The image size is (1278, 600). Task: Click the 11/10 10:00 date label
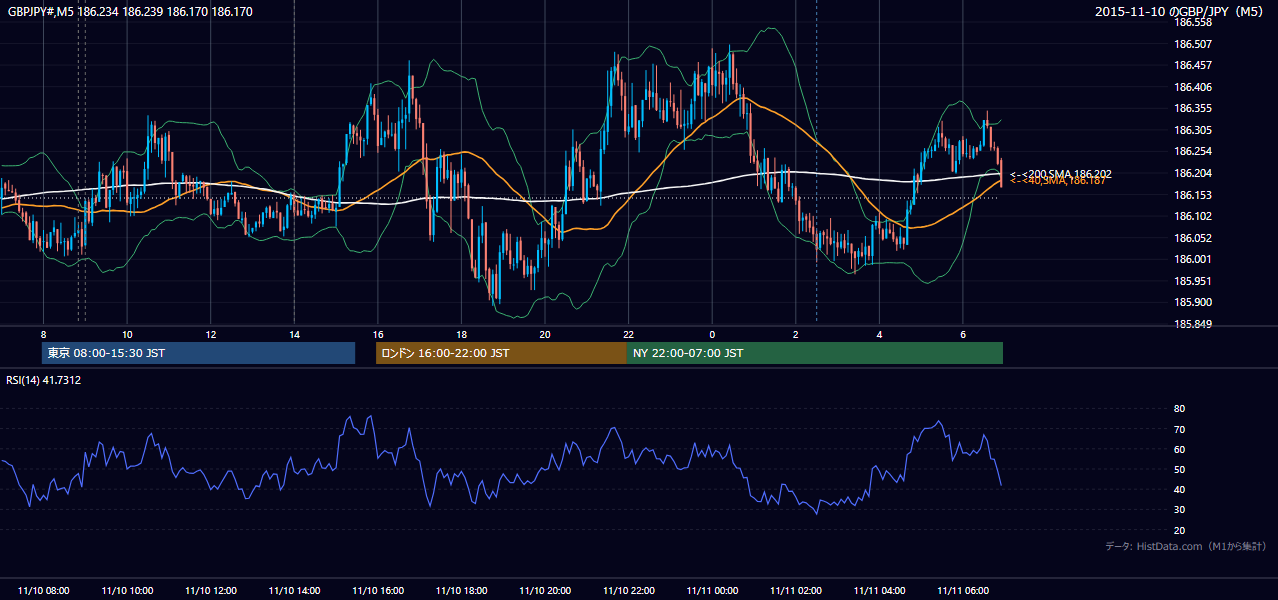pos(127,591)
